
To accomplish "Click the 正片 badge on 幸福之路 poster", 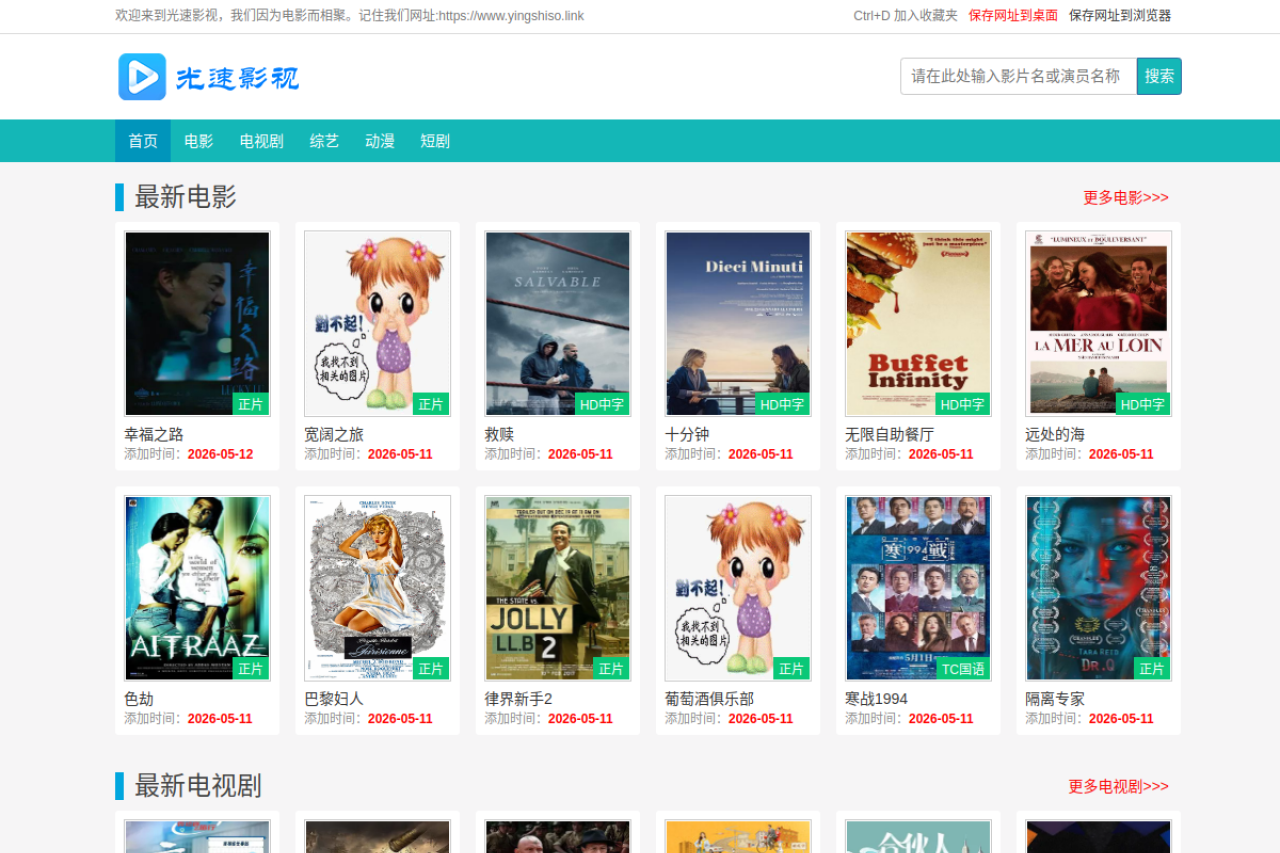I will point(251,405).
